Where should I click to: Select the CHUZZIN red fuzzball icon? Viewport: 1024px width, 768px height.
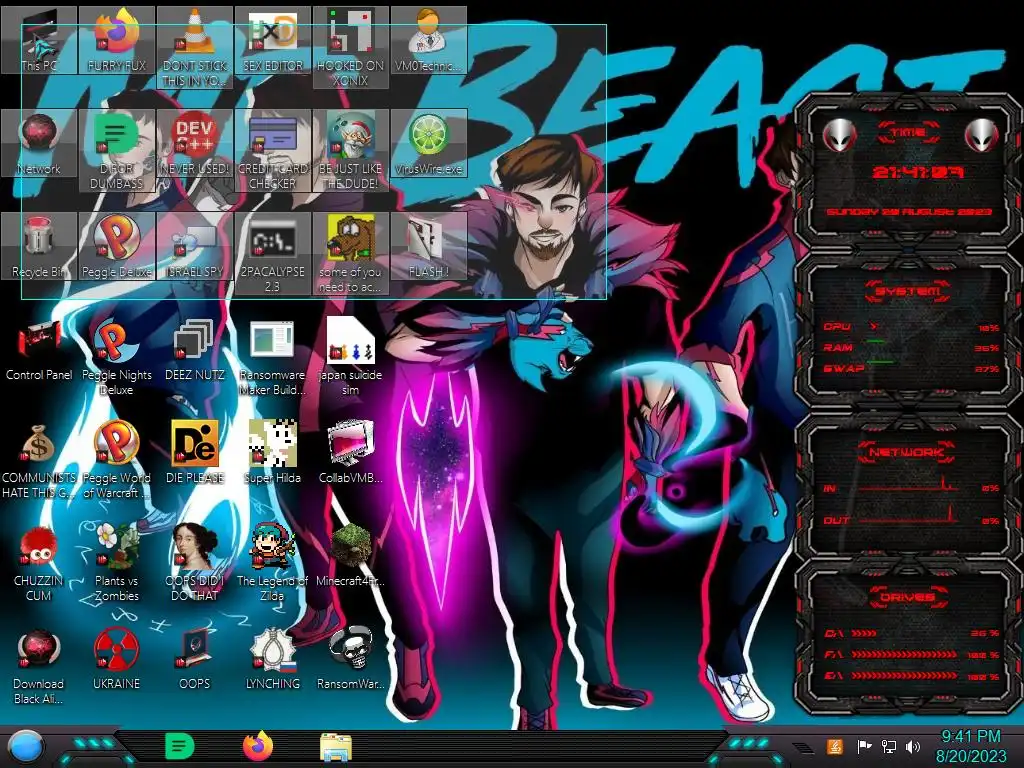[39, 562]
